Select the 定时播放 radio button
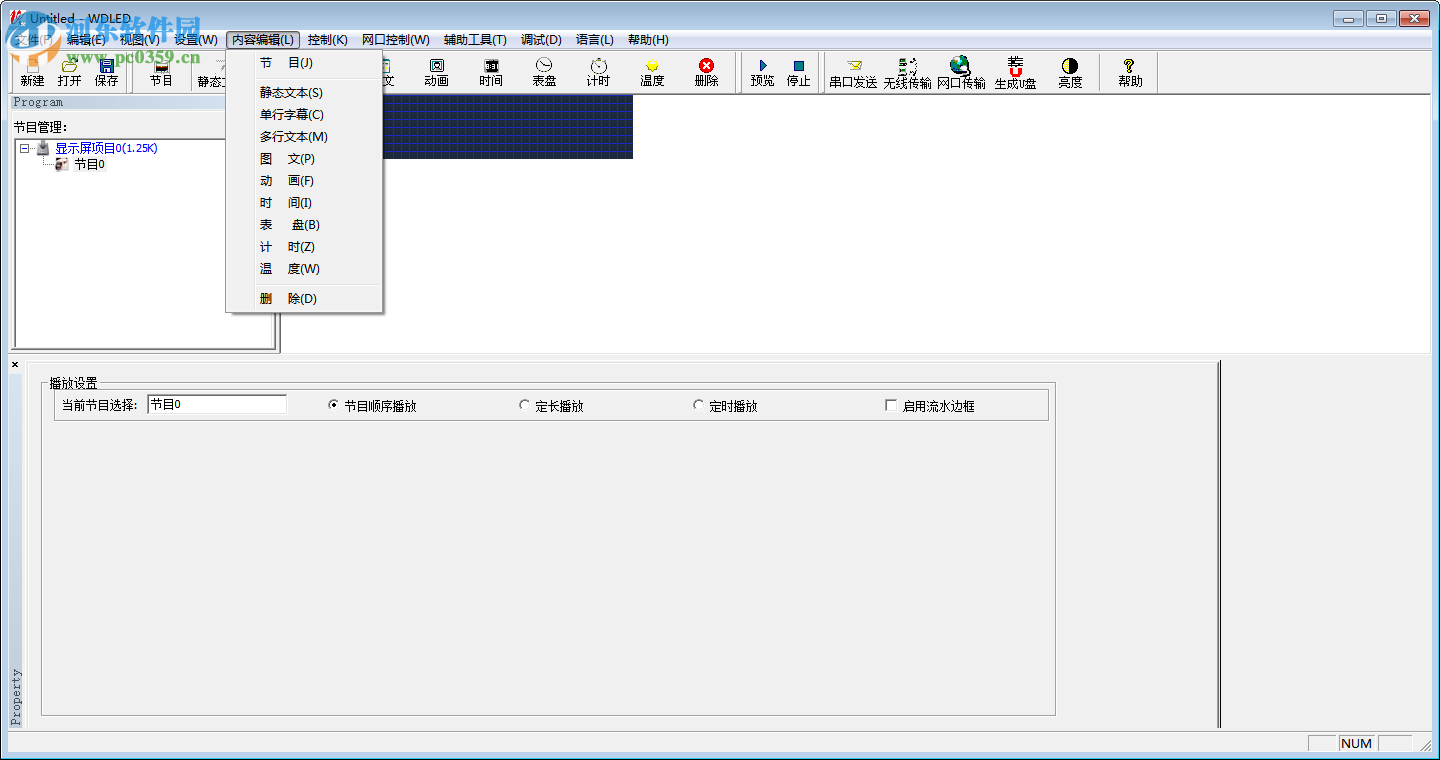 tap(698, 406)
